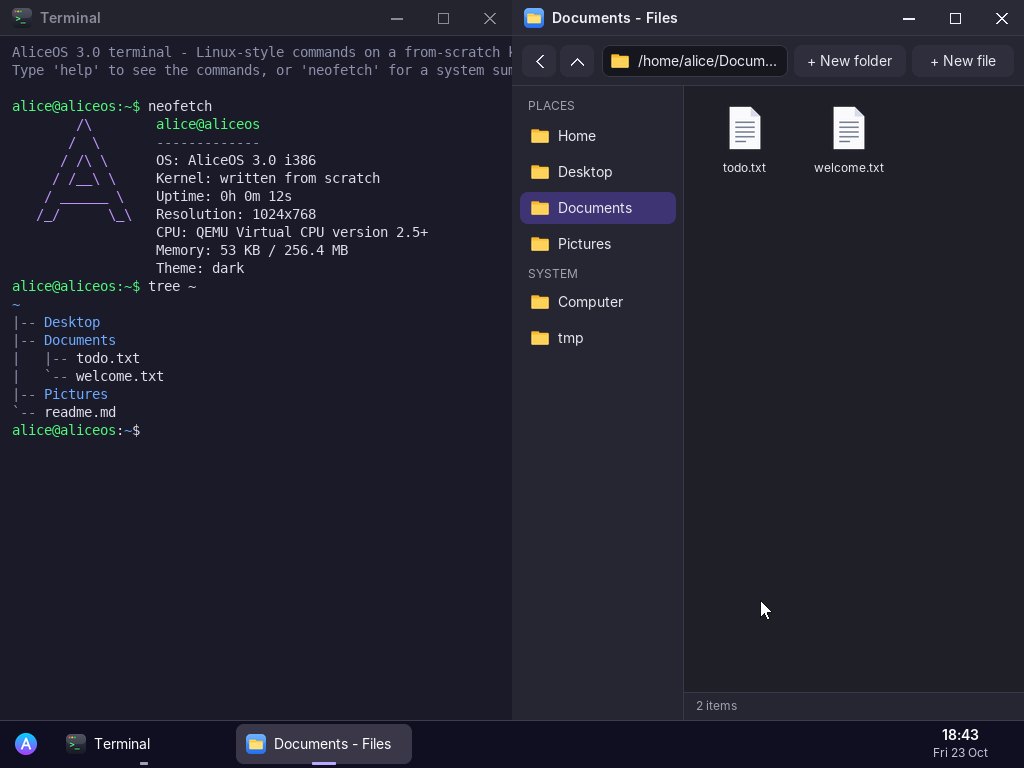Viewport: 1024px width, 768px height.
Task: Click the welcome.txt file name label
Action: [x=849, y=168]
